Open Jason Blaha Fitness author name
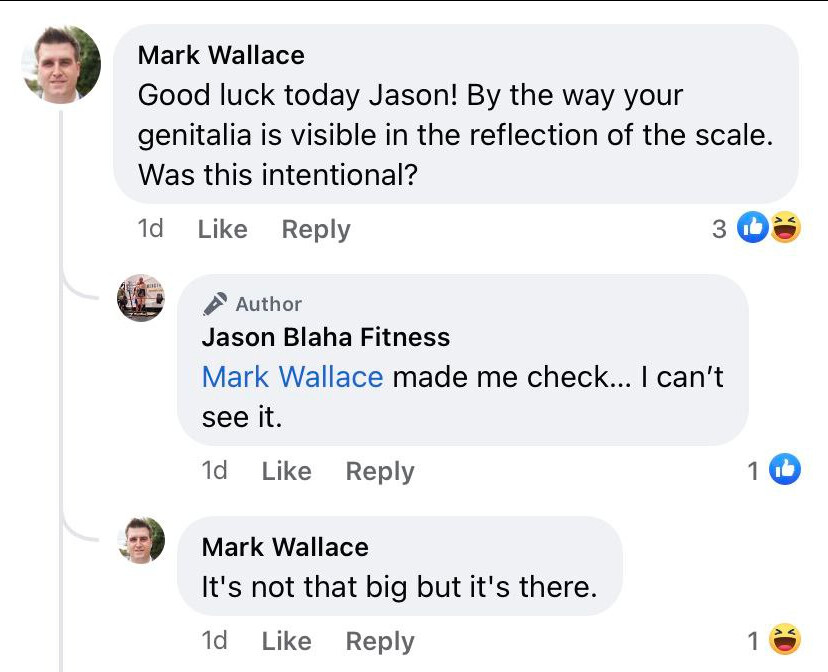Image resolution: width=828 pixels, height=672 pixels. (x=326, y=338)
